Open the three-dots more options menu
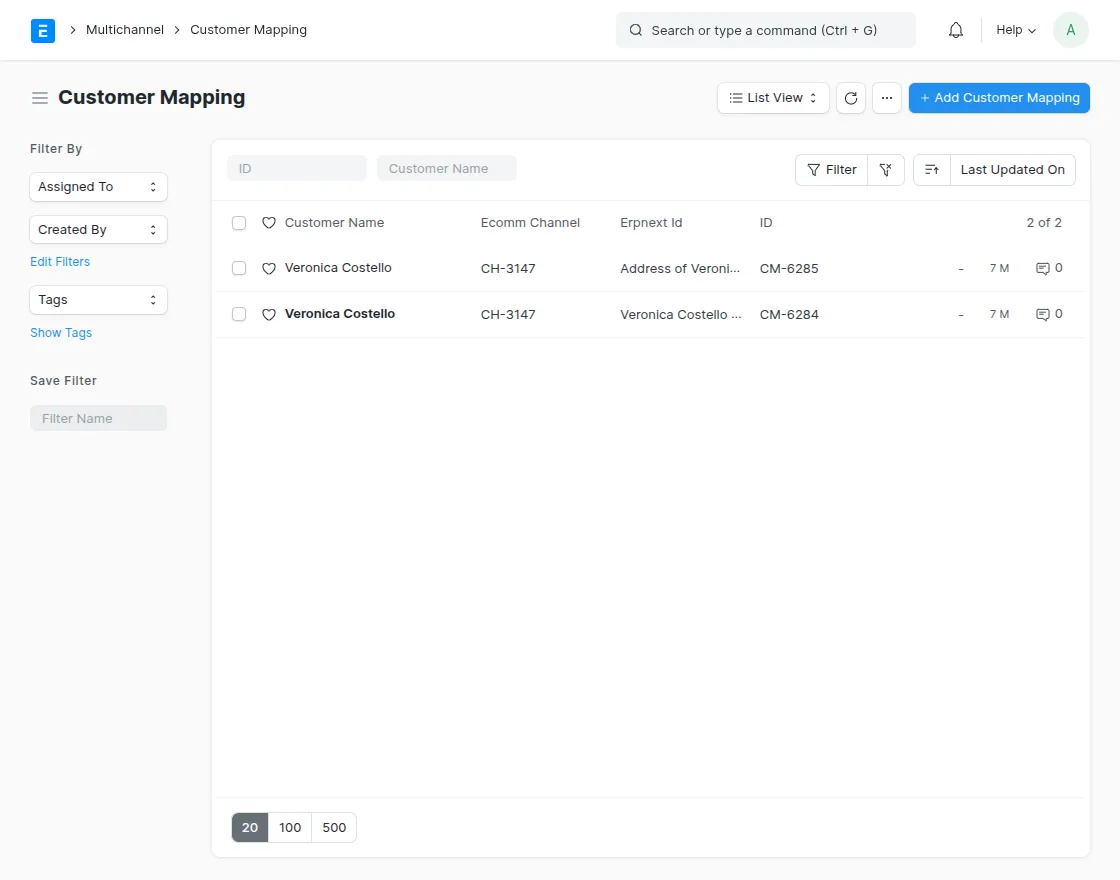Screen dimensions: 1120x880 [886, 98]
